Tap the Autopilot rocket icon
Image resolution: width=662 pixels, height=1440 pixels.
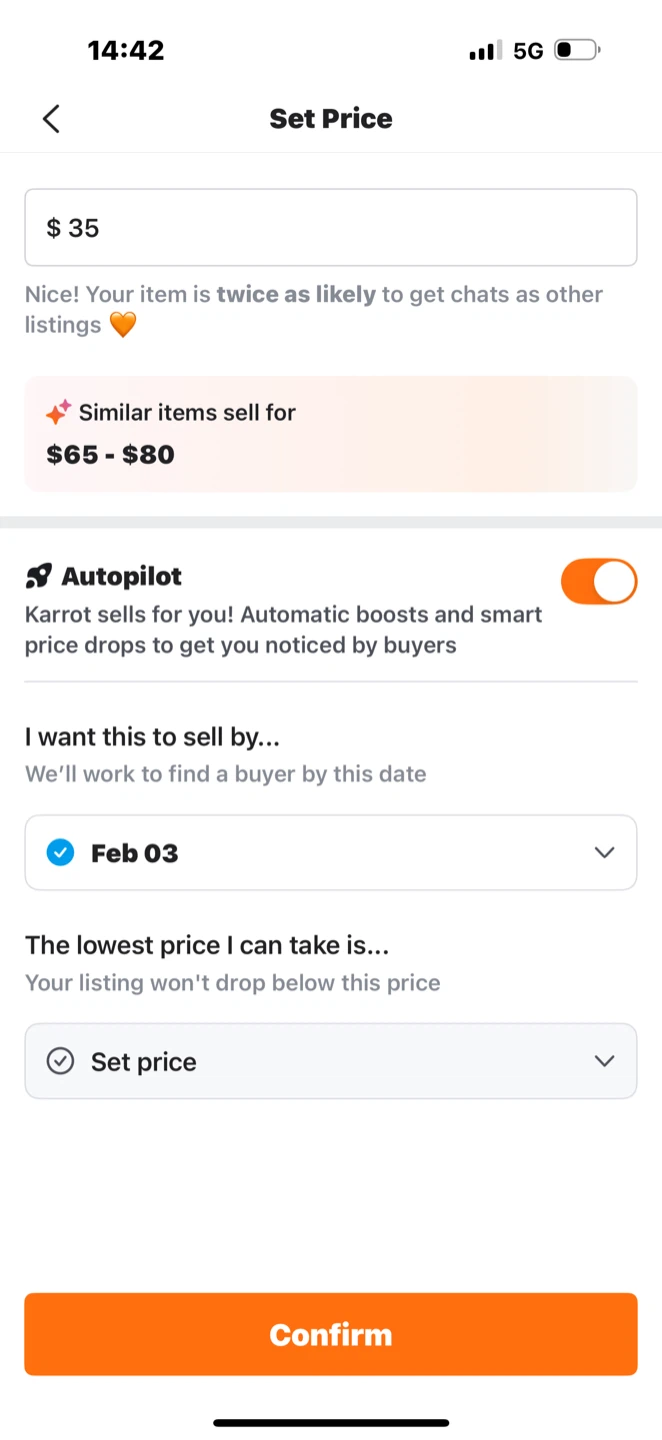(38, 576)
